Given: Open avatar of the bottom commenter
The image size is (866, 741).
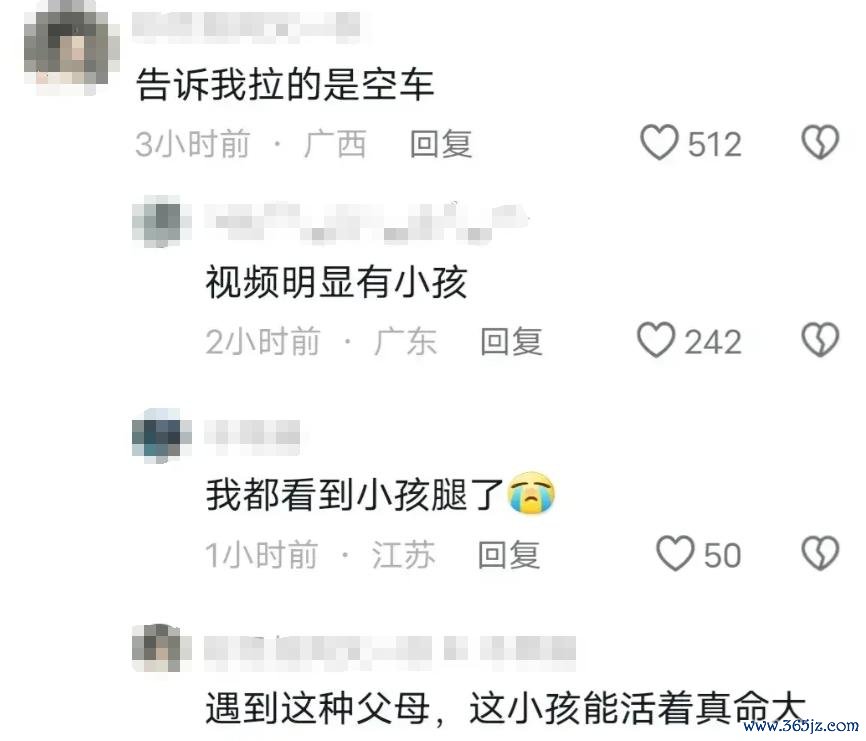Looking at the screenshot, I should (160, 648).
